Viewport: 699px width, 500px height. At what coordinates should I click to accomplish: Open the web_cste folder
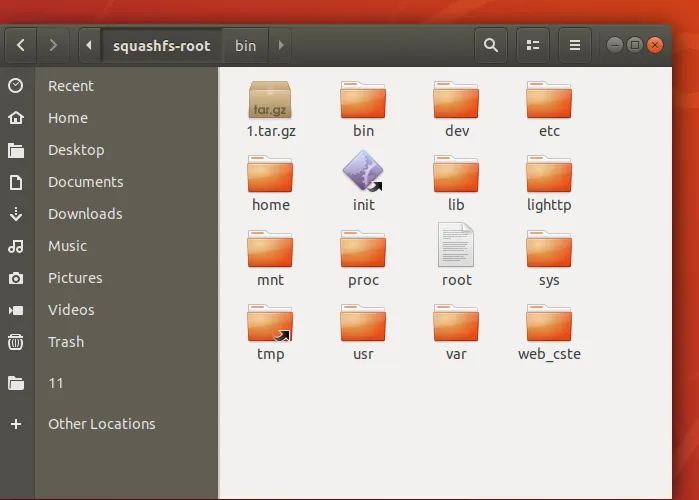tap(549, 324)
